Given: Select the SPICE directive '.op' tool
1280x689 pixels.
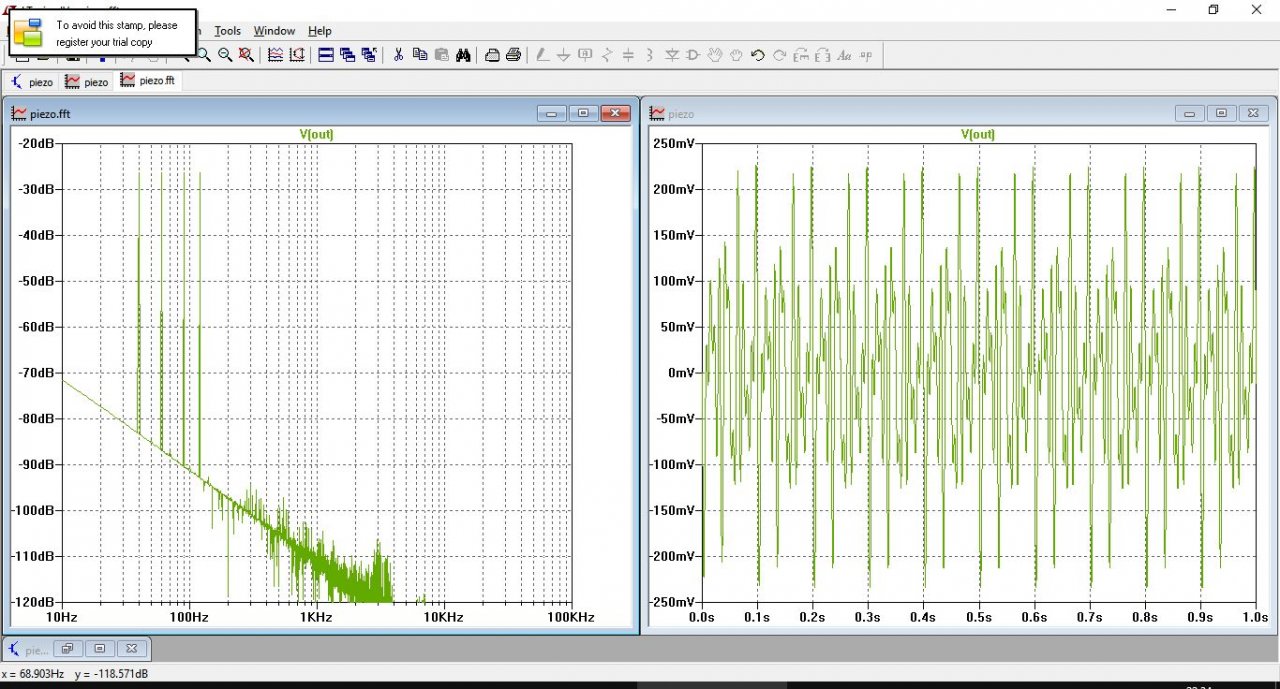Looking at the screenshot, I should click(866, 55).
